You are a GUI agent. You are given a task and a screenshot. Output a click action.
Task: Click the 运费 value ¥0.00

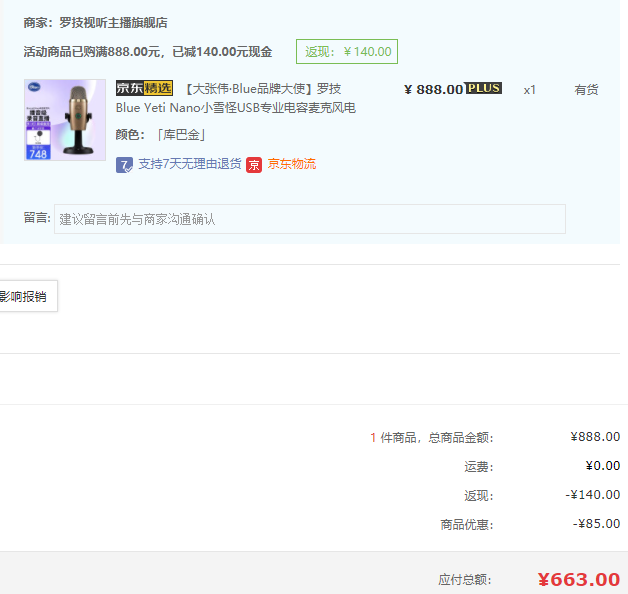pyautogui.click(x=603, y=466)
